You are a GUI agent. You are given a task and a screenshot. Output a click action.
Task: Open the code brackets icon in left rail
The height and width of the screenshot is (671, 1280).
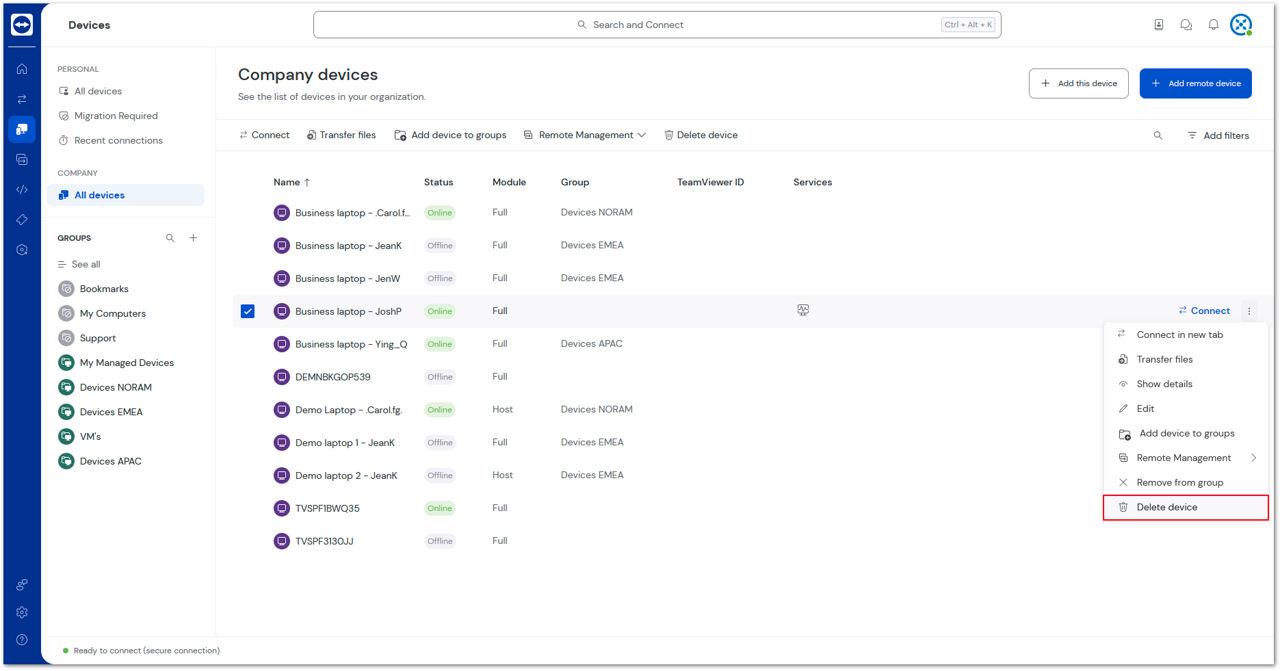22,189
